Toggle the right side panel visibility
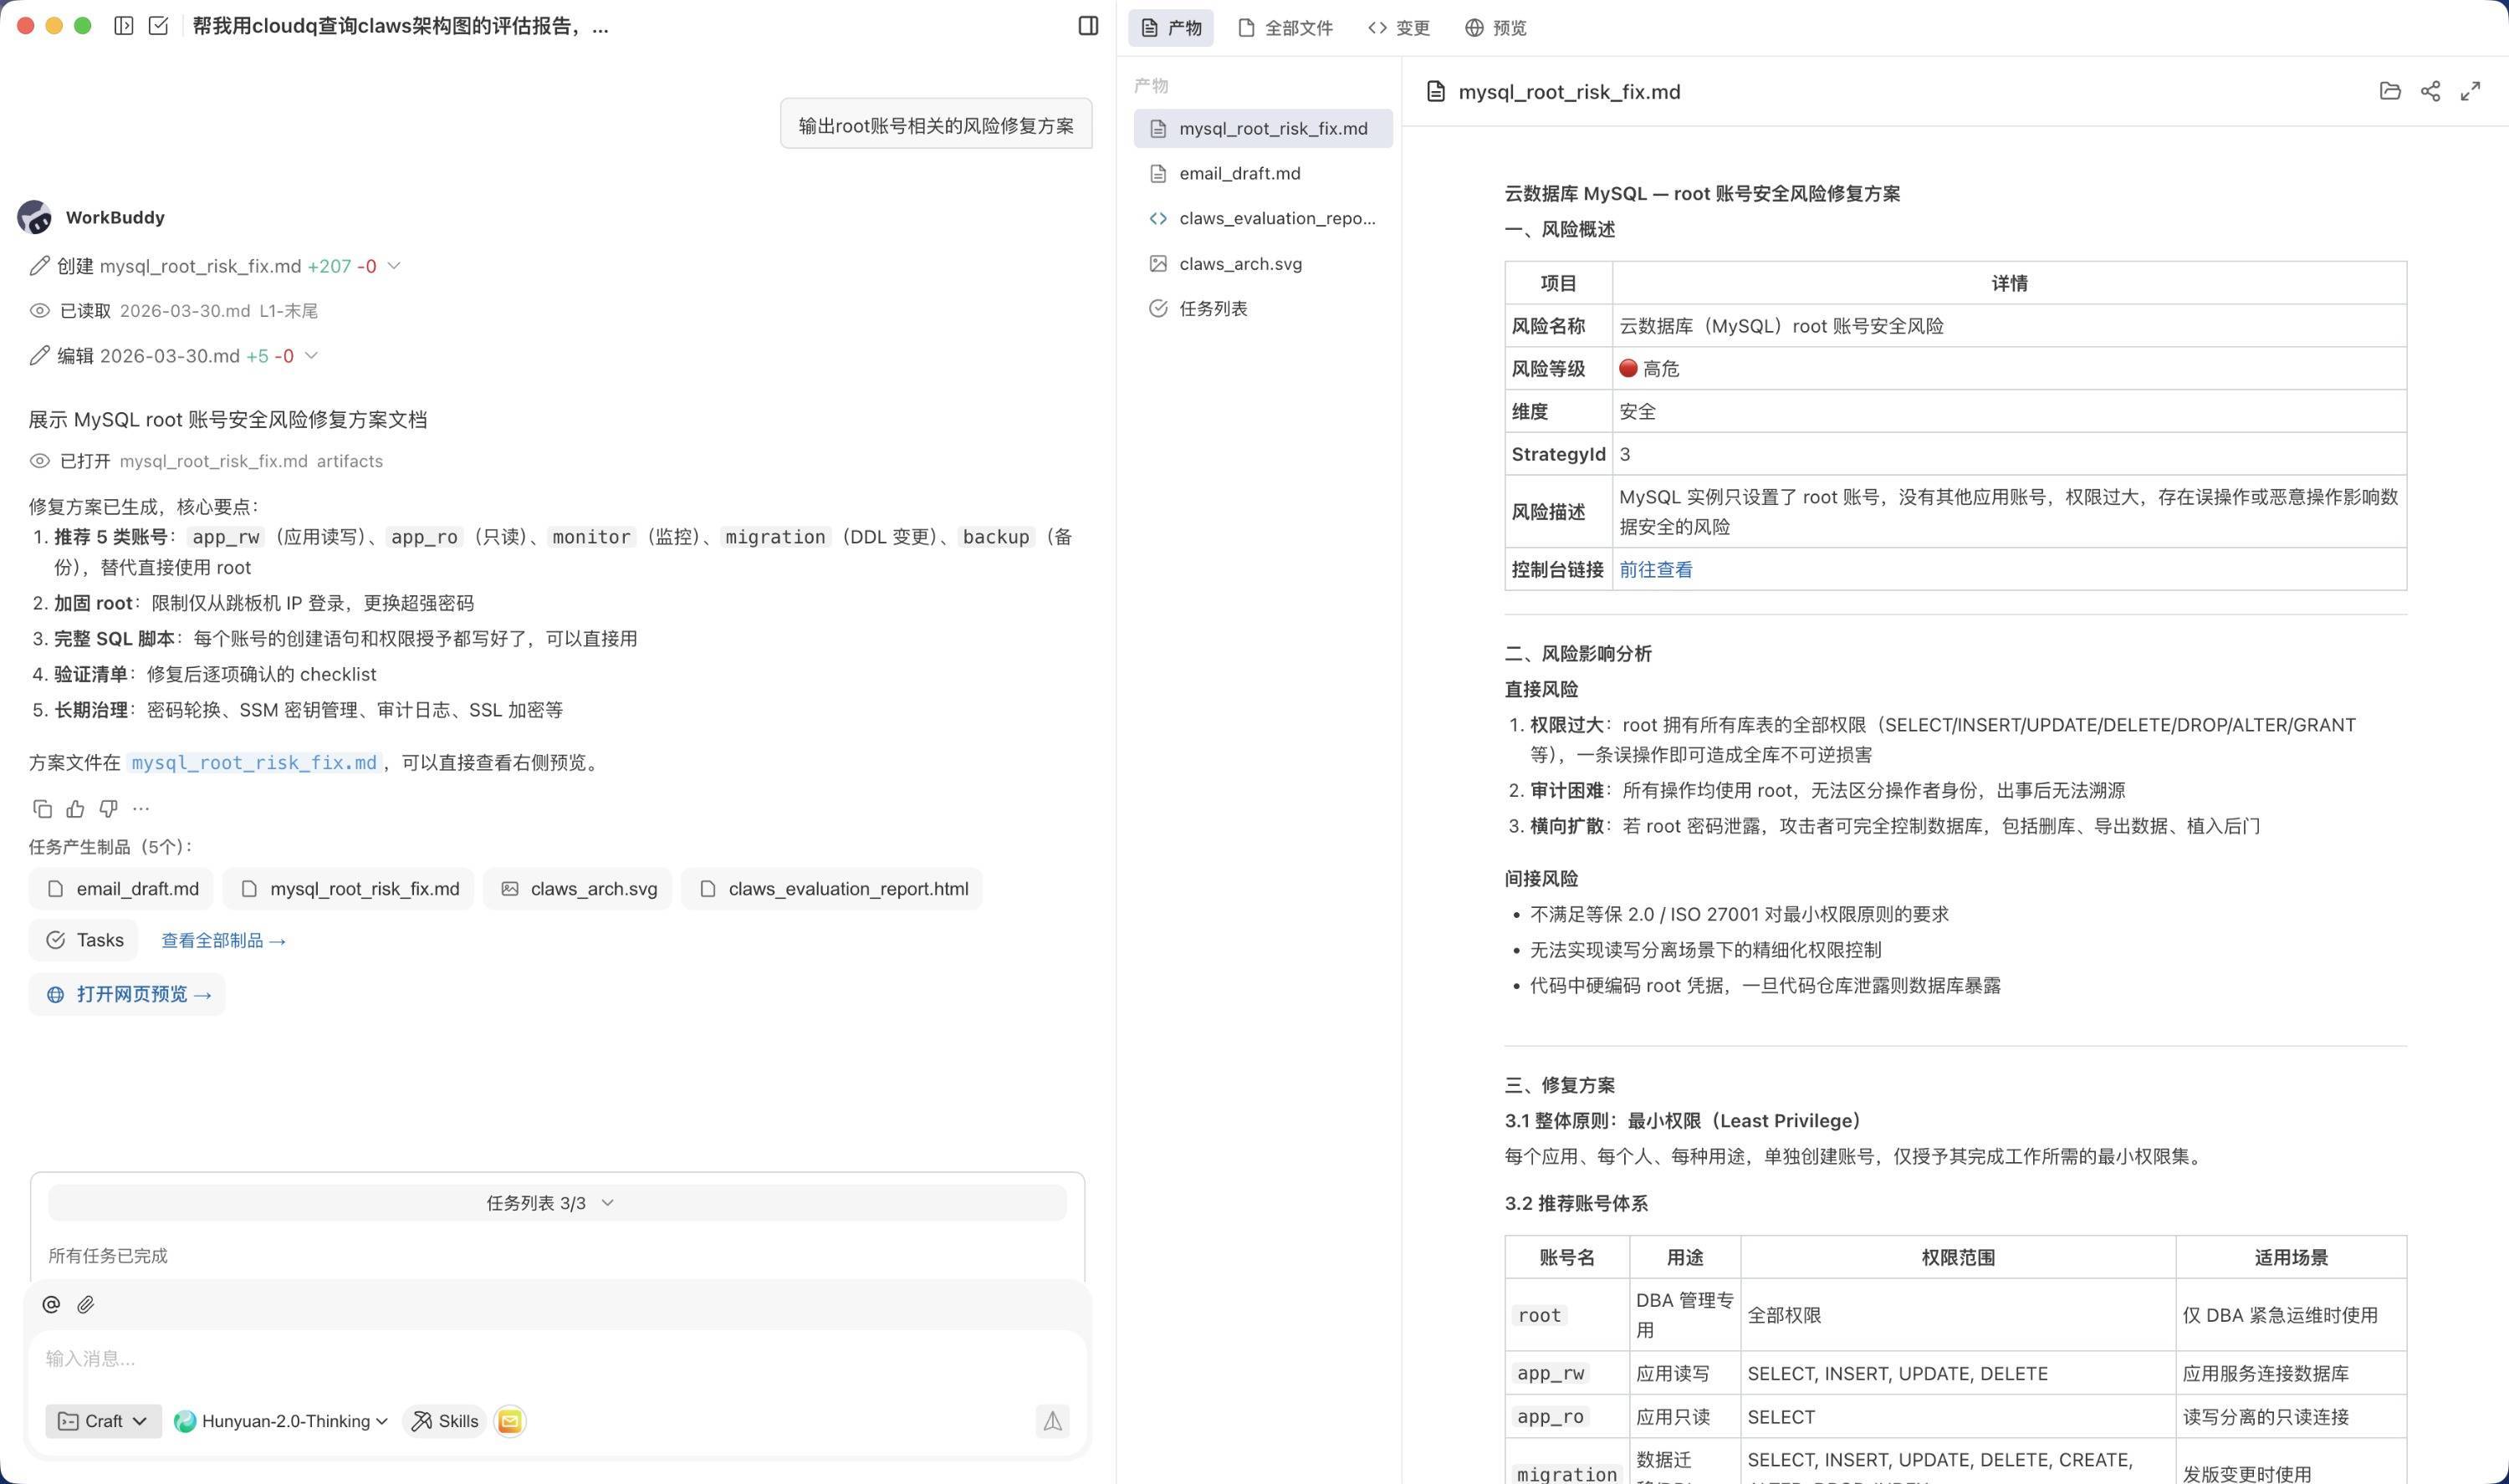 1088,26
